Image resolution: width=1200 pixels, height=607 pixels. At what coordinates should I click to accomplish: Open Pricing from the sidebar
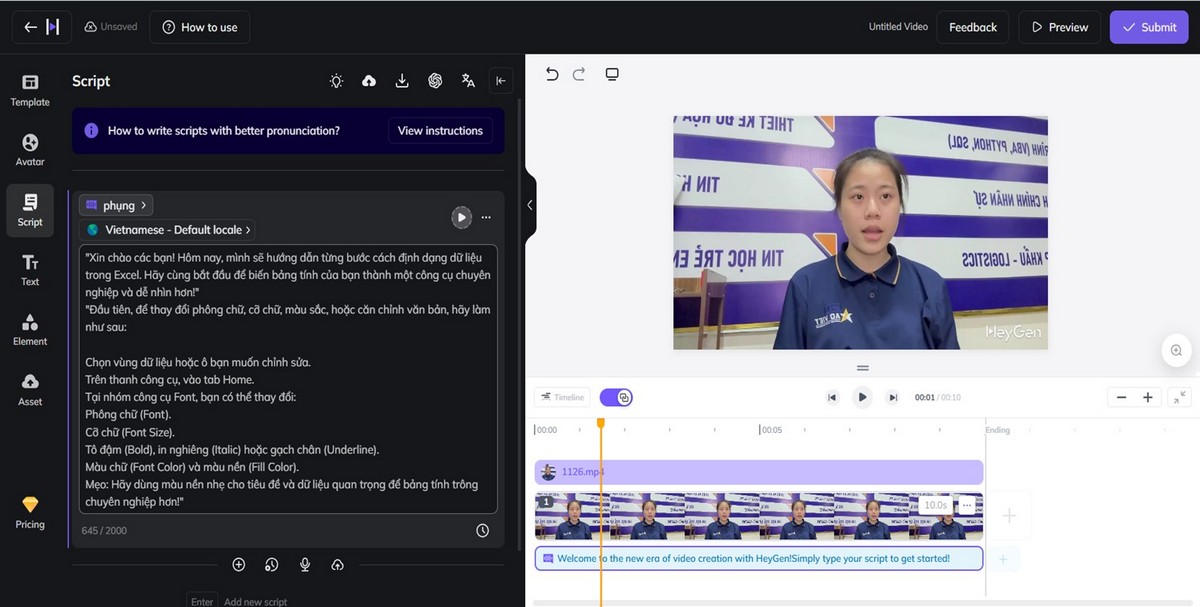pyautogui.click(x=30, y=513)
